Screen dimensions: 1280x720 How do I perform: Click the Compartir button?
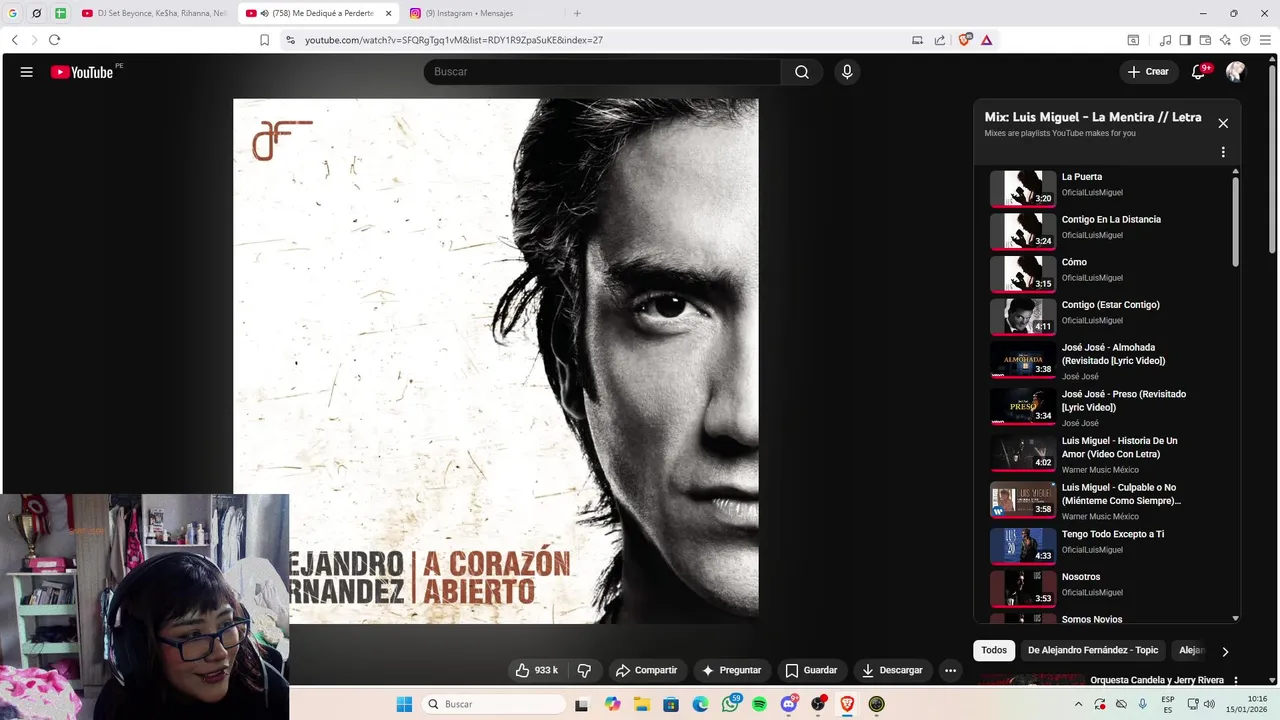click(646, 670)
